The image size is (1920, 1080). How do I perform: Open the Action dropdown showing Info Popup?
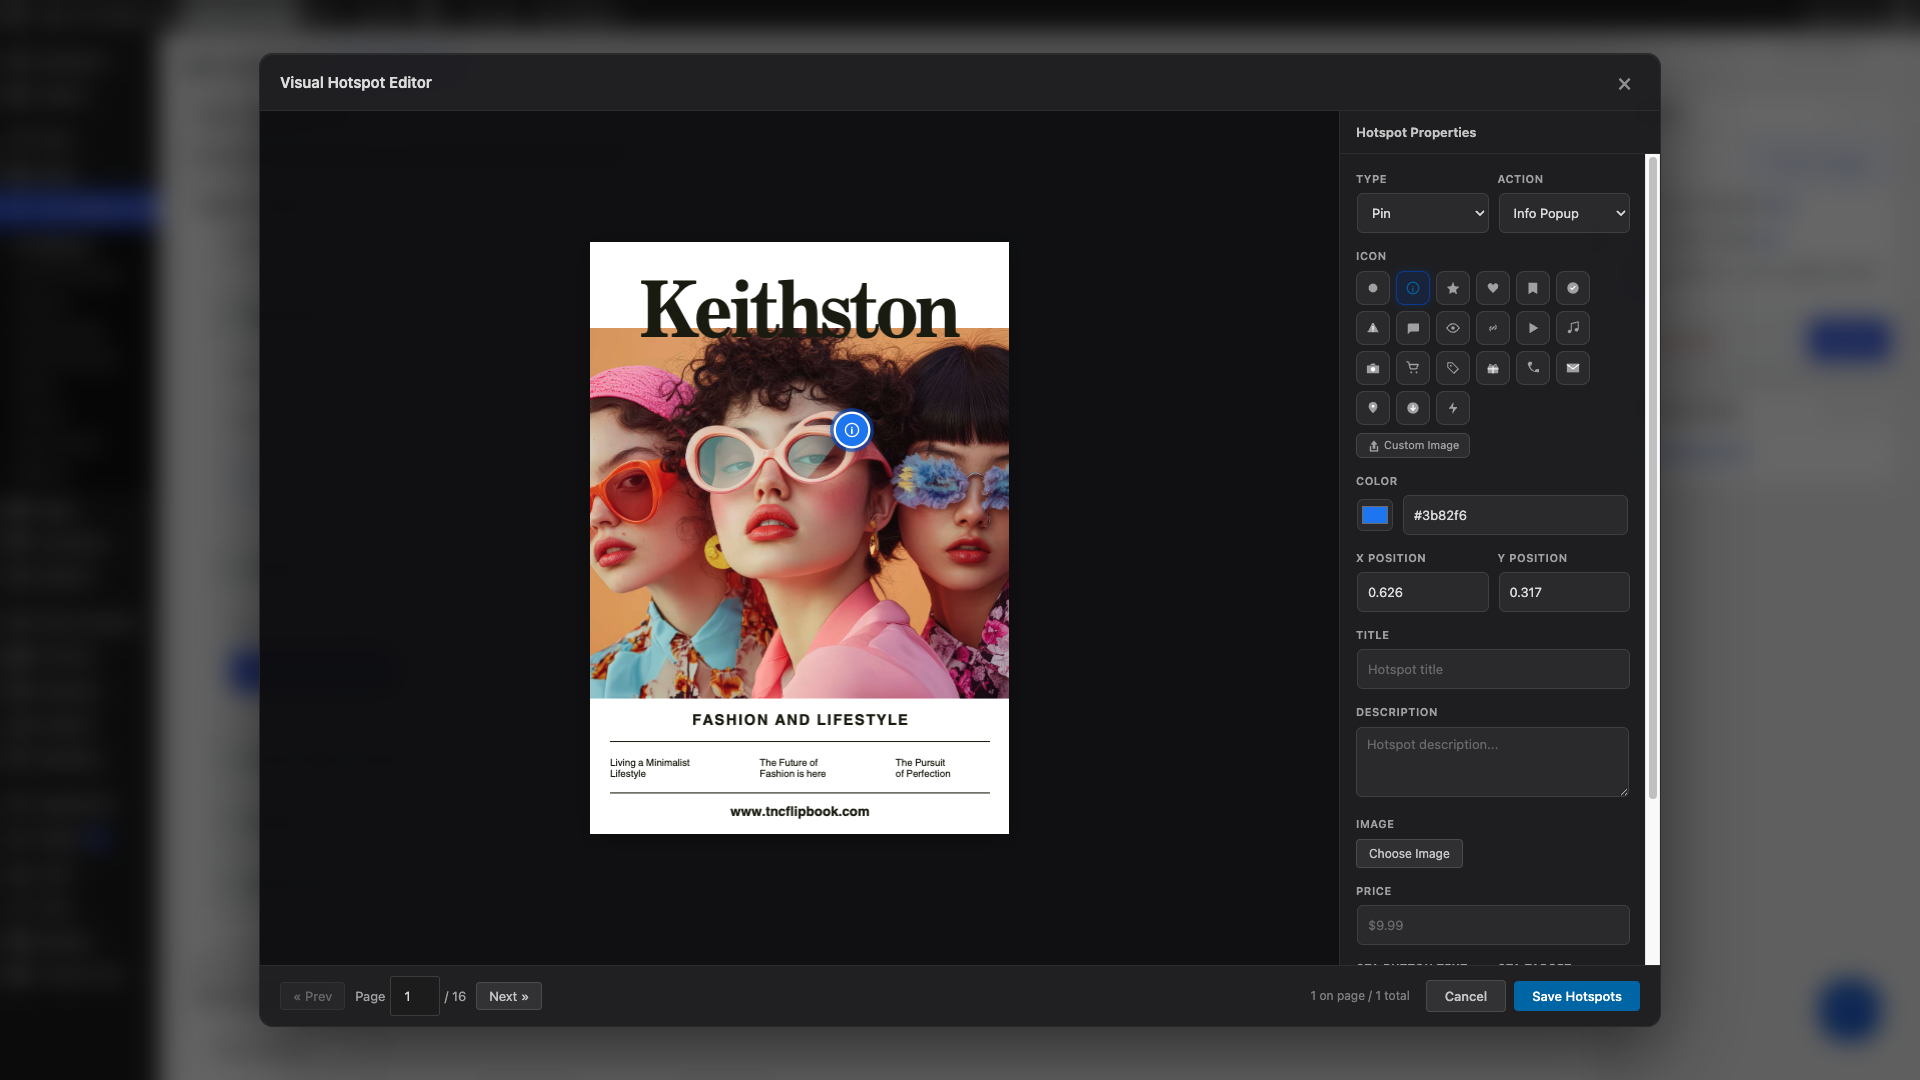point(1564,213)
